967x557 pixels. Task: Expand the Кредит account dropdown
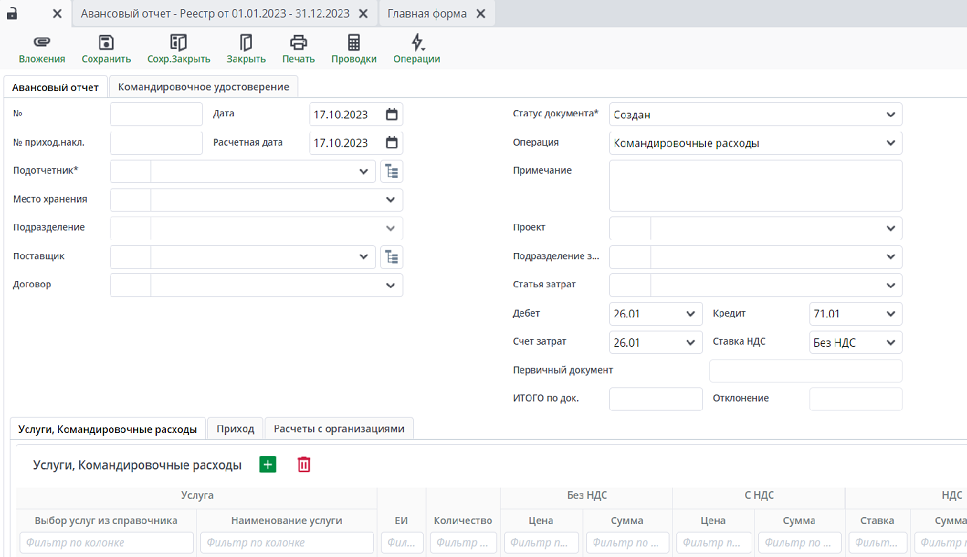tap(890, 314)
